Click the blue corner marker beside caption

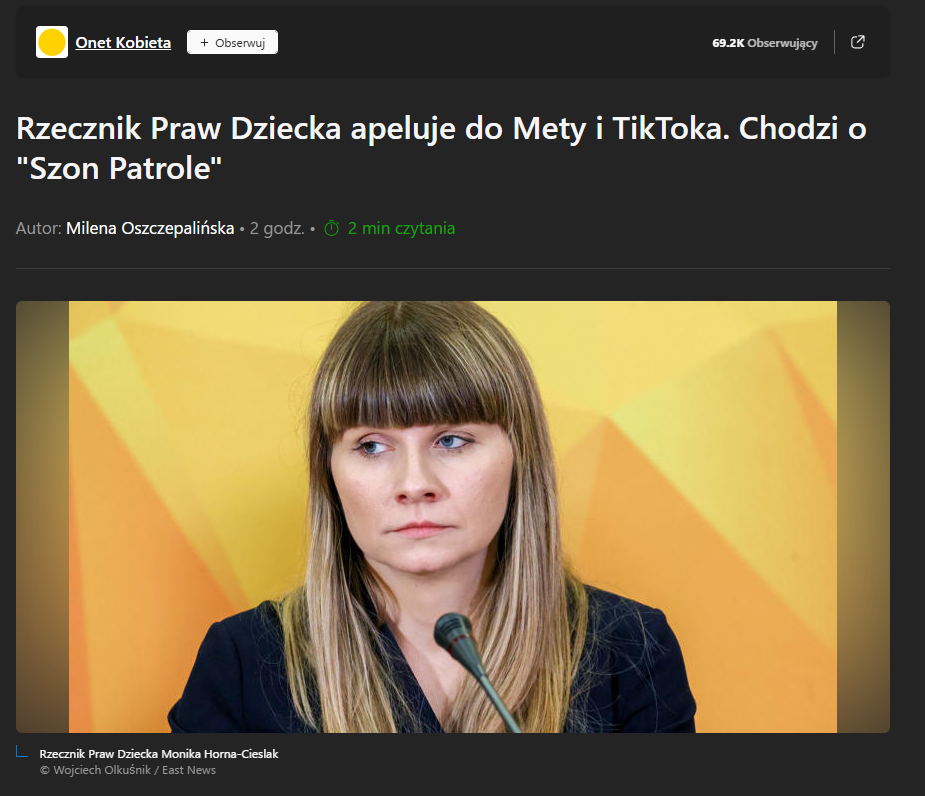[x=22, y=752]
